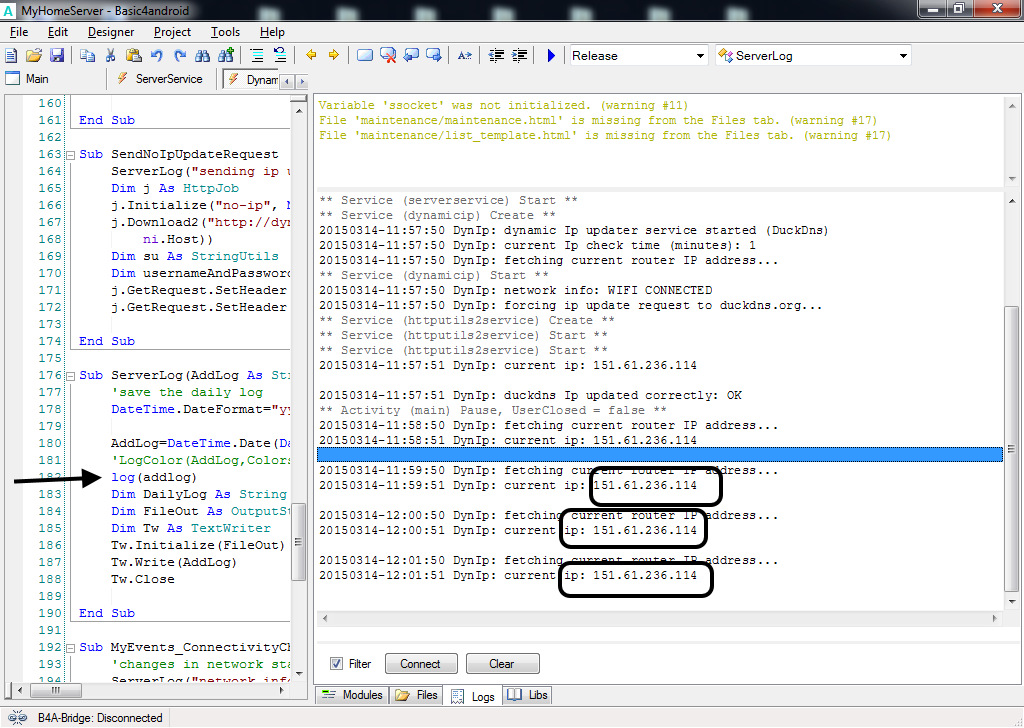The height and width of the screenshot is (728, 1024).
Task: Click the remove breakpoint icon with red X
Action: (388, 56)
